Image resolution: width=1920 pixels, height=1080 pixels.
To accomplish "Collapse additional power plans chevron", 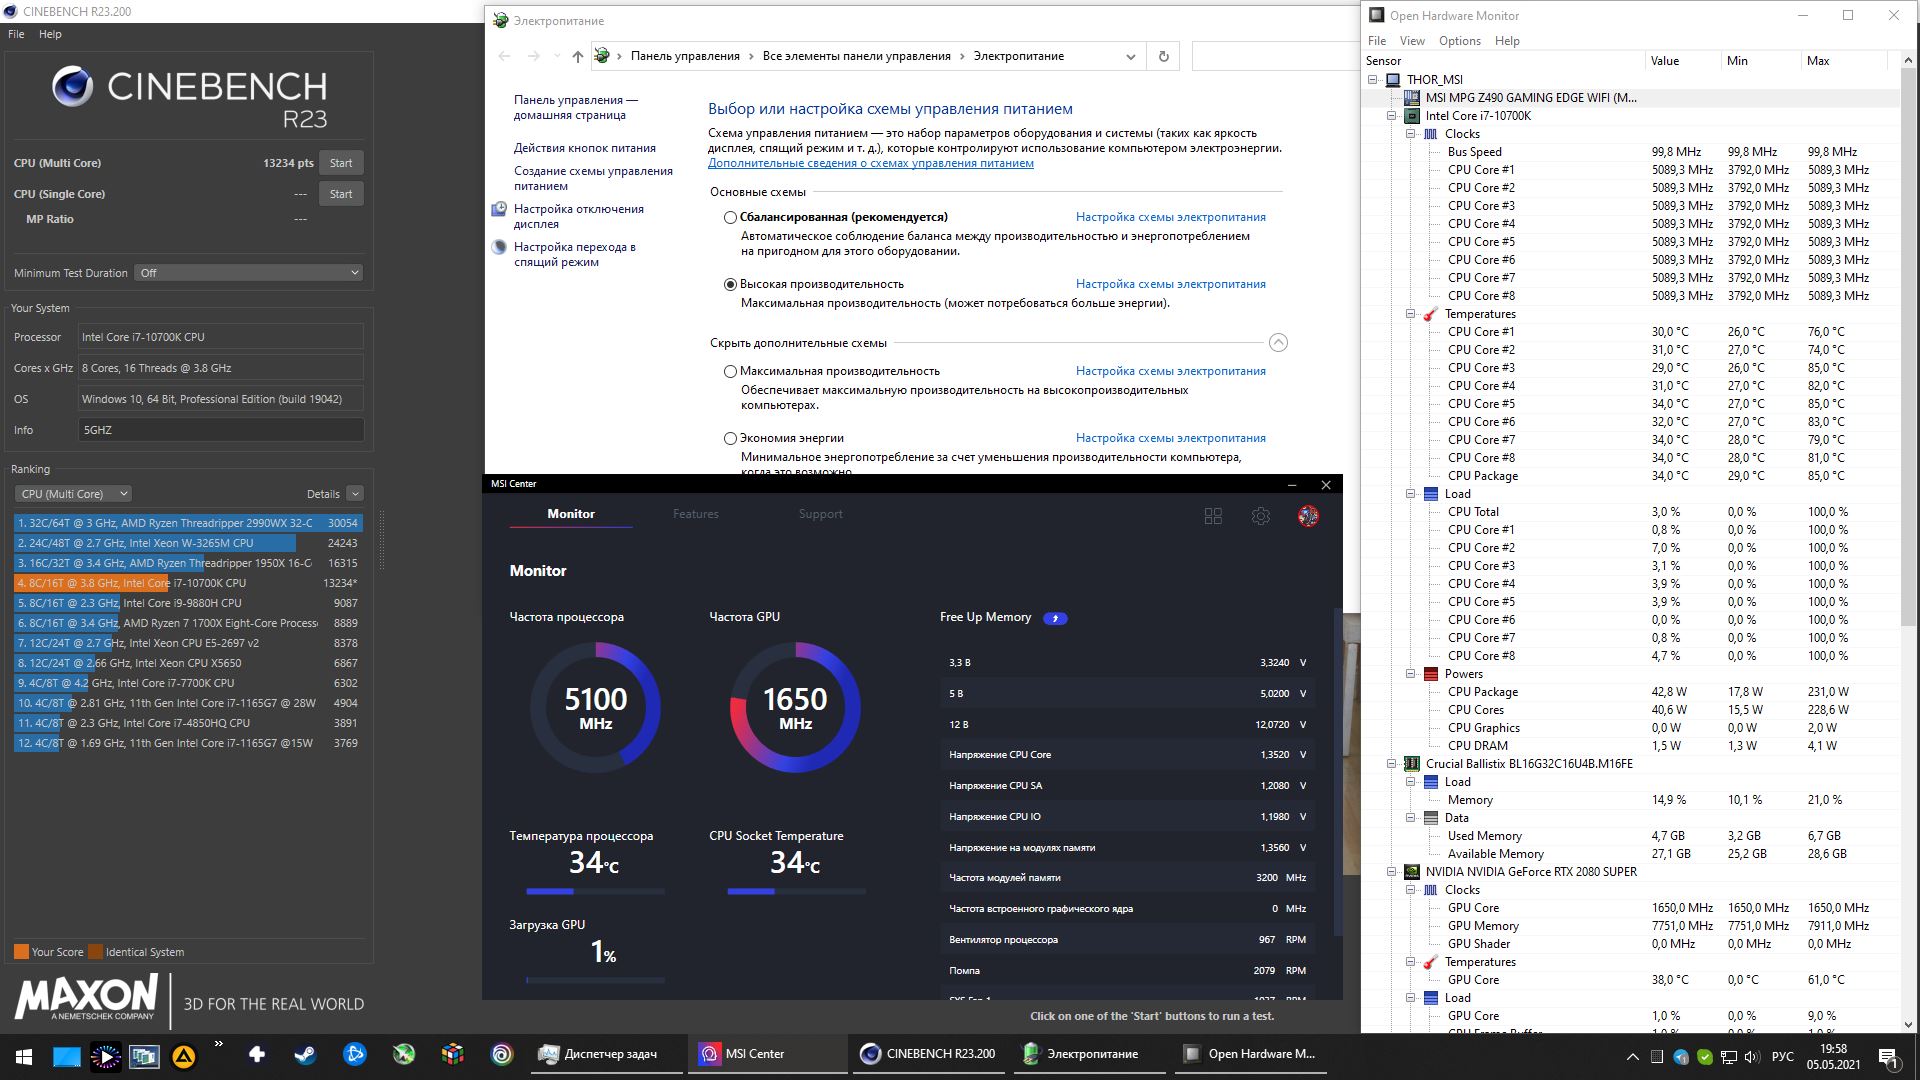I will coord(1278,343).
